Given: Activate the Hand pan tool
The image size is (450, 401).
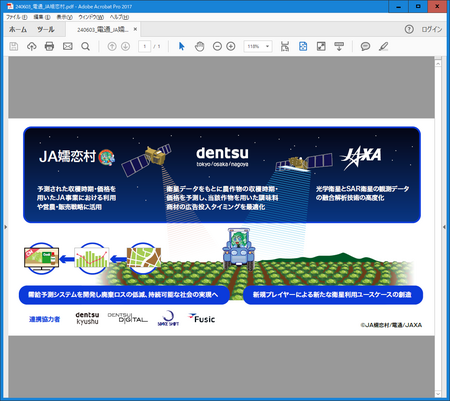Looking at the screenshot, I should point(199,46).
